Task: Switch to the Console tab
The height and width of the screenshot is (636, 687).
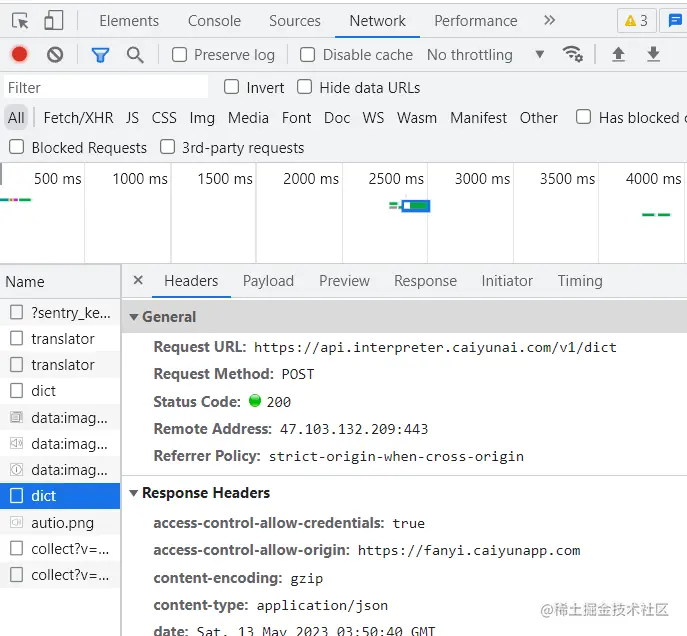Action: click(x=214, y=21)
